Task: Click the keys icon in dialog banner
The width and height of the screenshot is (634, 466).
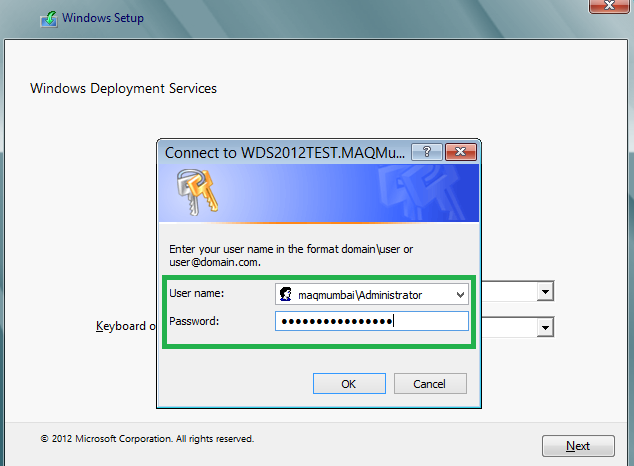Action: pos(197,192)
